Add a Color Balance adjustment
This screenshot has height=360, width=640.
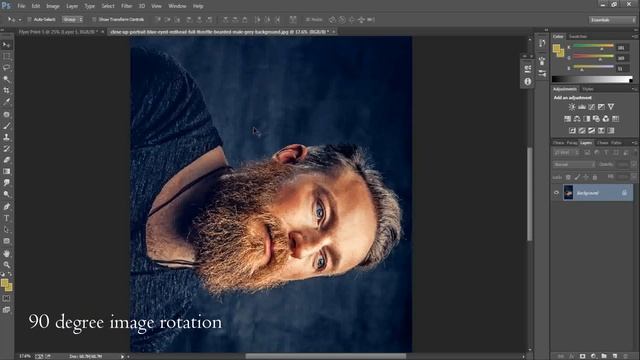coord(577,119)
